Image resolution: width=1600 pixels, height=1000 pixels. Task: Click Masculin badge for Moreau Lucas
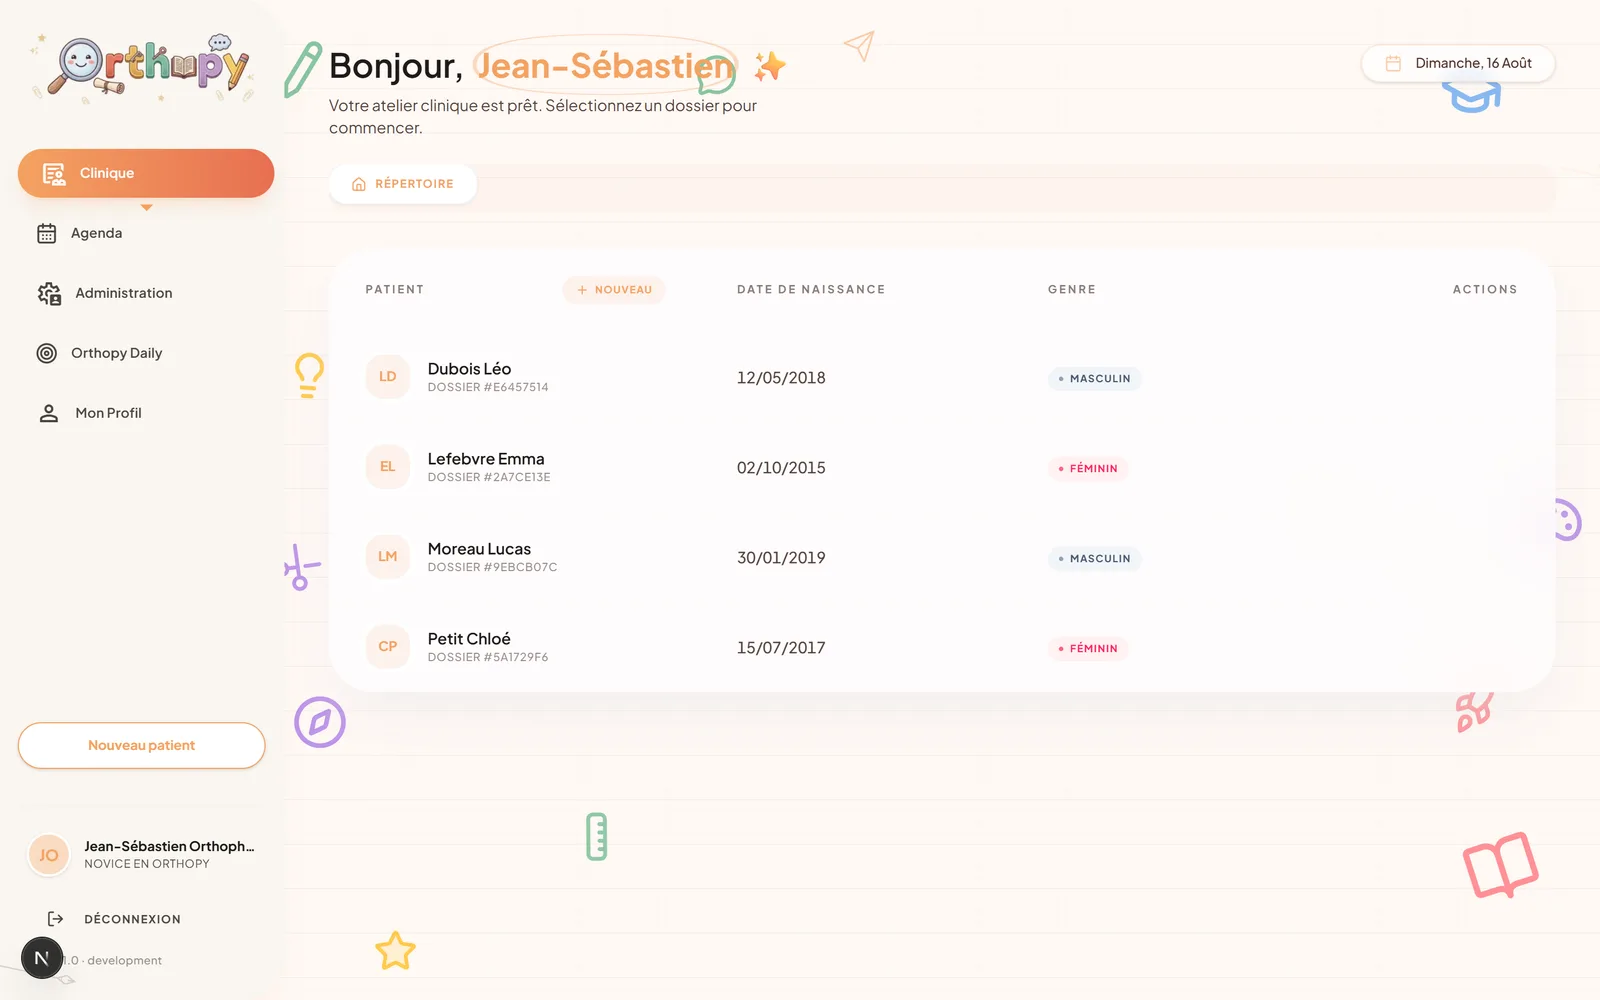click(x=1095, y=559)
